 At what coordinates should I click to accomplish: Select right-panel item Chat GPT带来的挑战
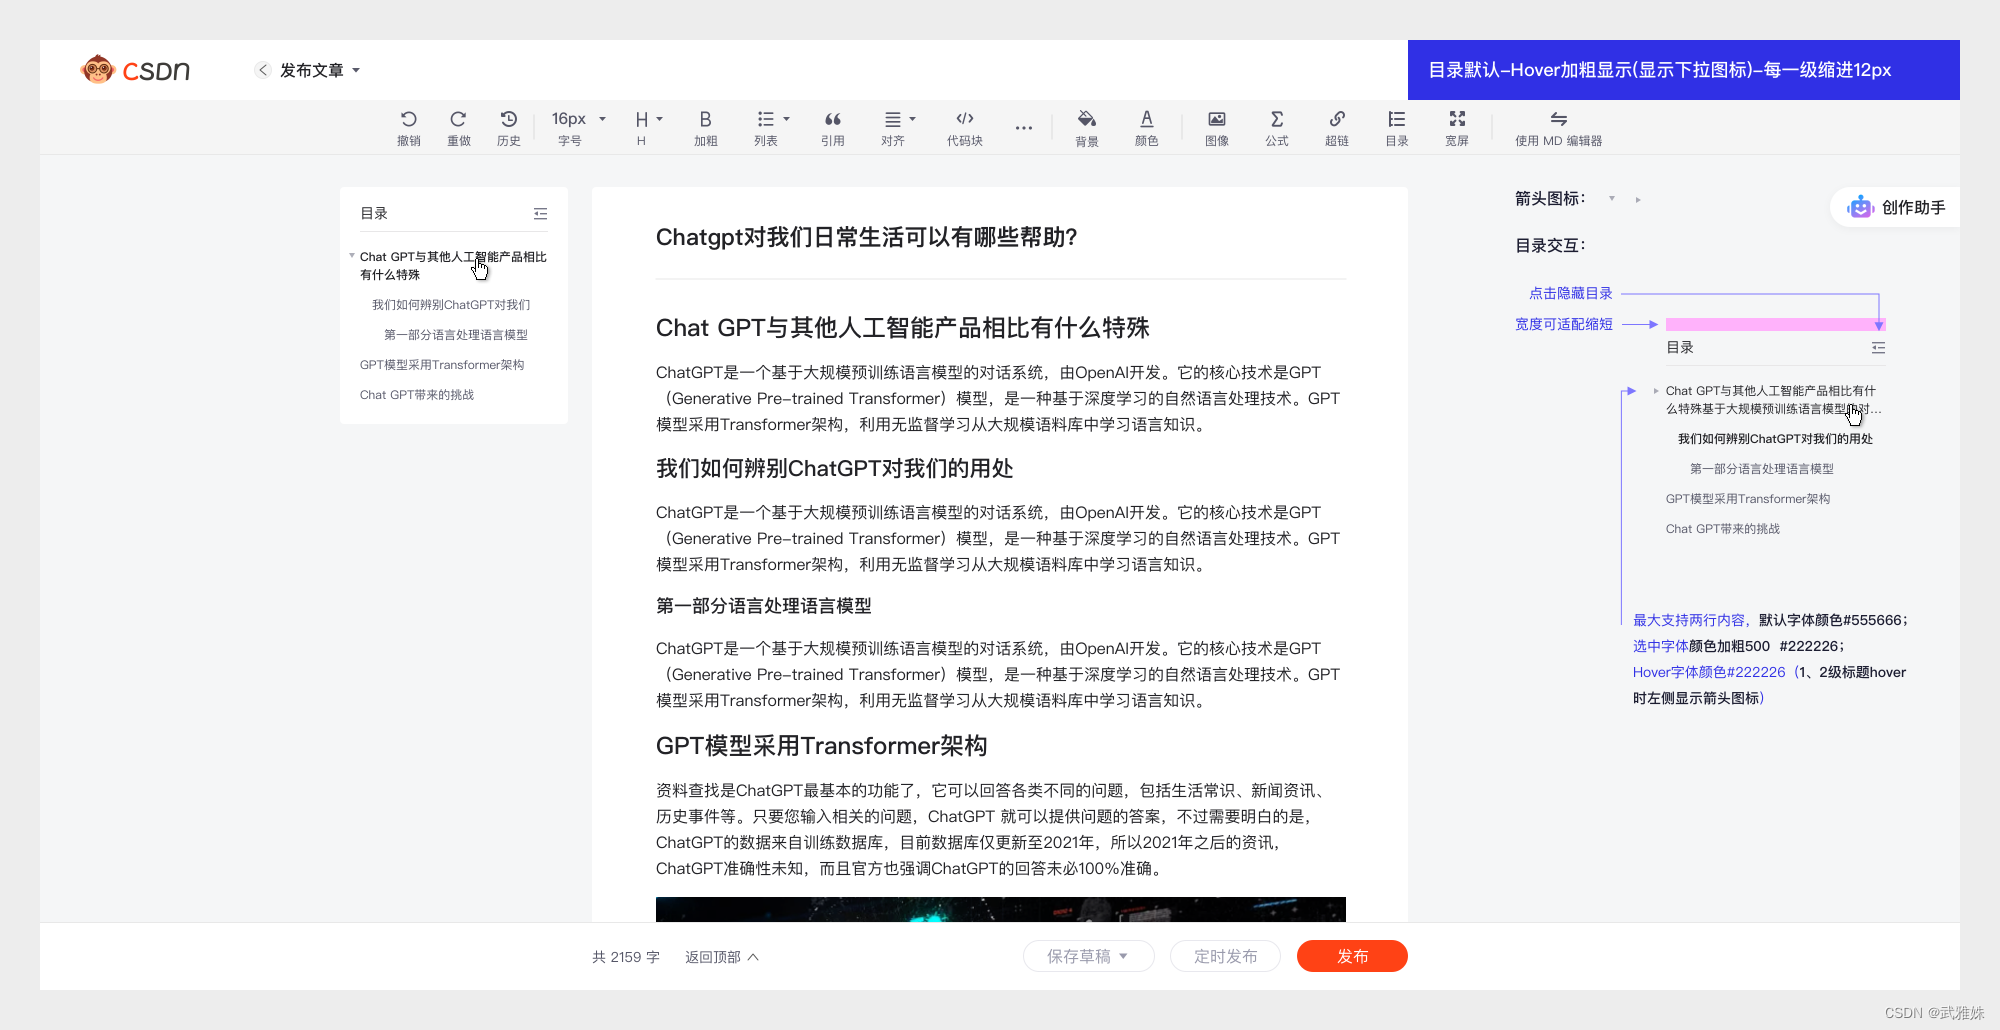1723,529
